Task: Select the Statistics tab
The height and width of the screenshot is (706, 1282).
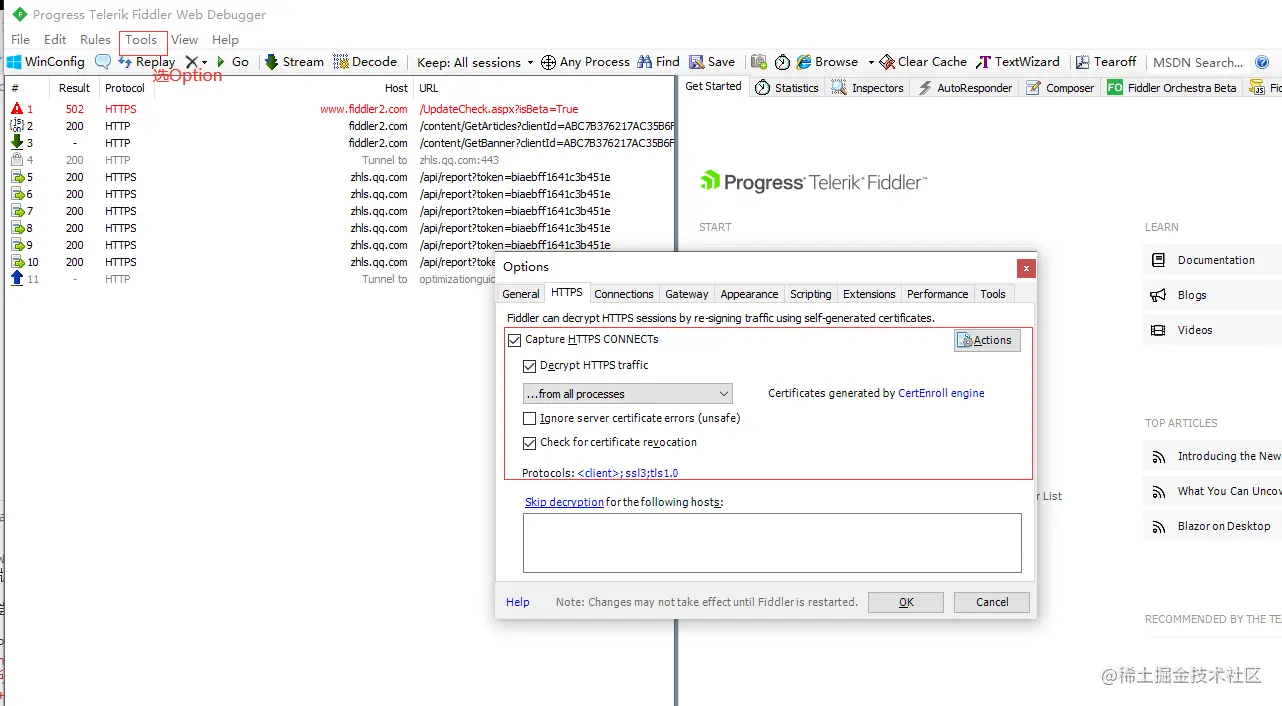Action: [x=786, y=88]
